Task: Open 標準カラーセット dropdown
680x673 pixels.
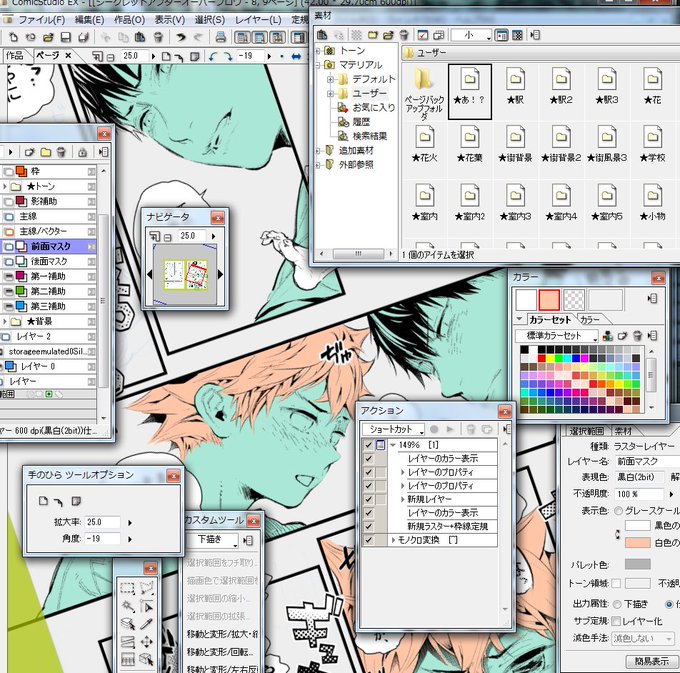Action: pos(556,336)
